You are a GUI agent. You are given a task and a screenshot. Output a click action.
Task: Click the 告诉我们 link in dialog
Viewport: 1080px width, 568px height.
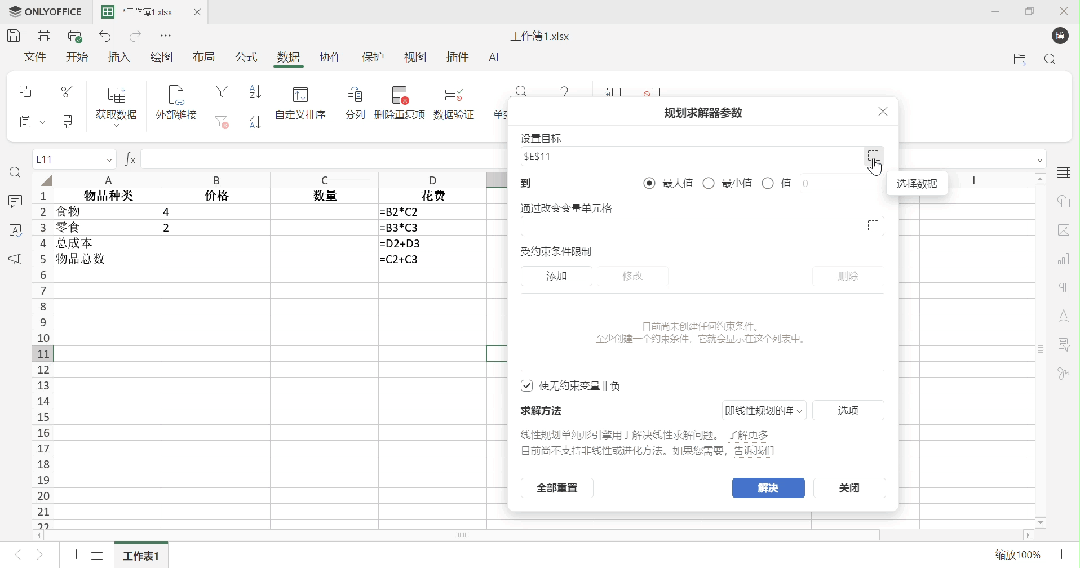click(753, 451)
